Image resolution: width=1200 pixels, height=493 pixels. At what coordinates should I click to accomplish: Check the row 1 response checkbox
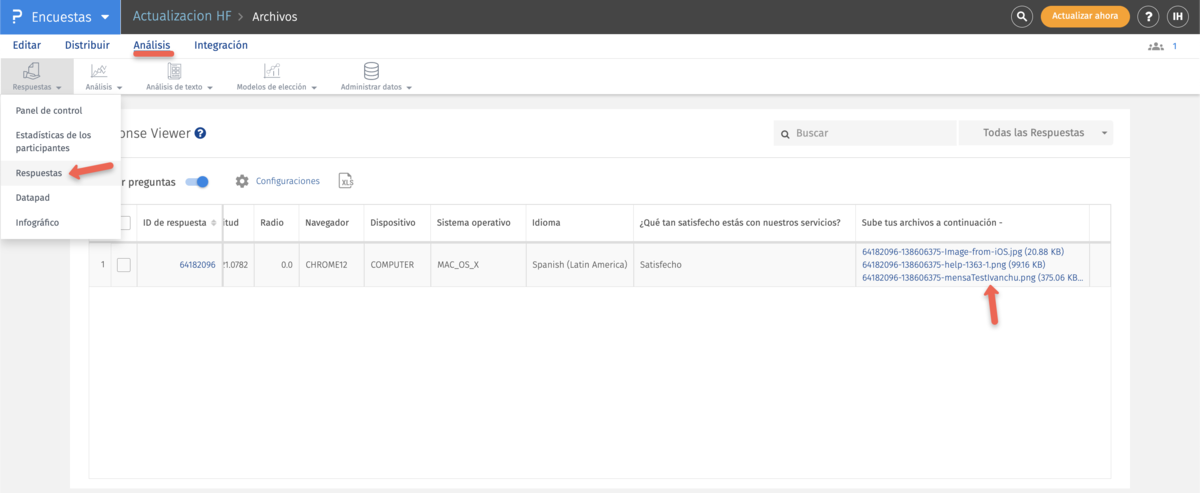point(124,265)
